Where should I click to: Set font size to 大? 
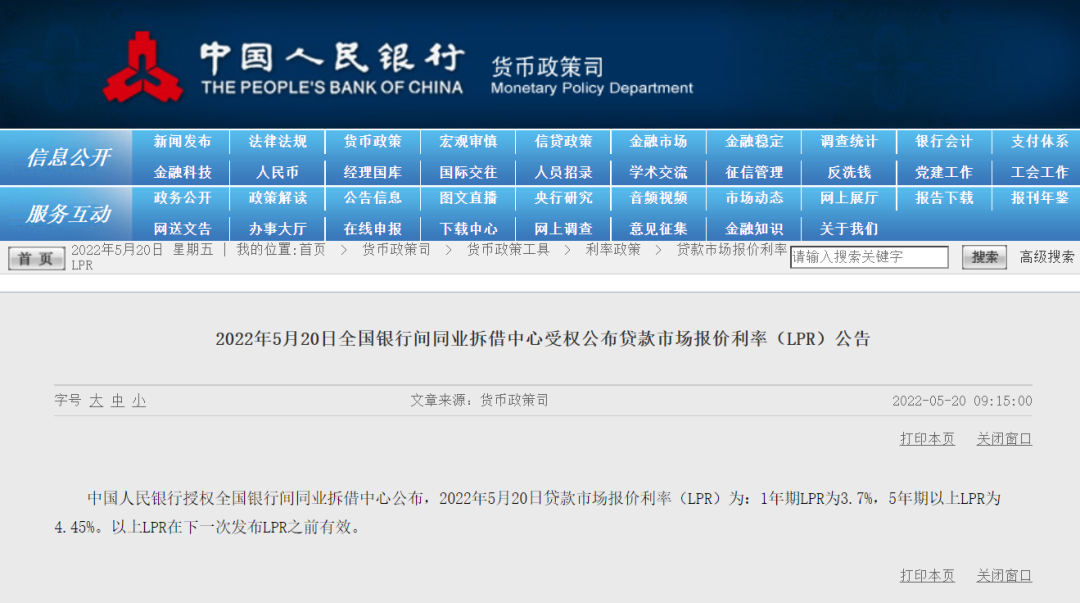96,401
